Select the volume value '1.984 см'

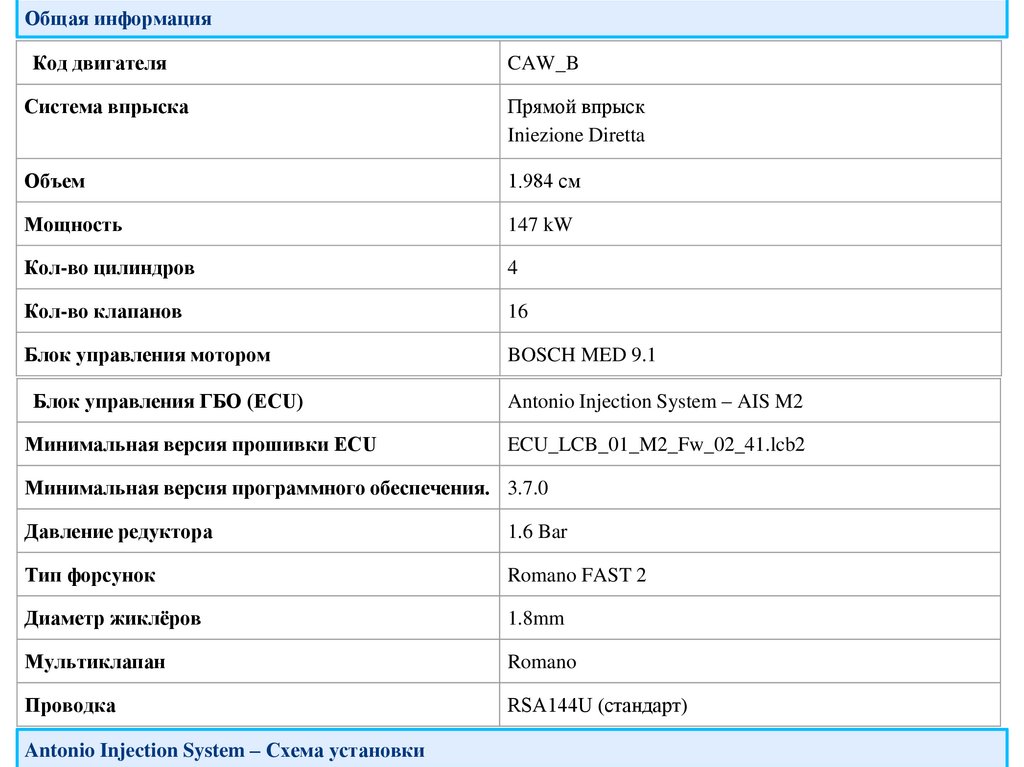[544, 181]
